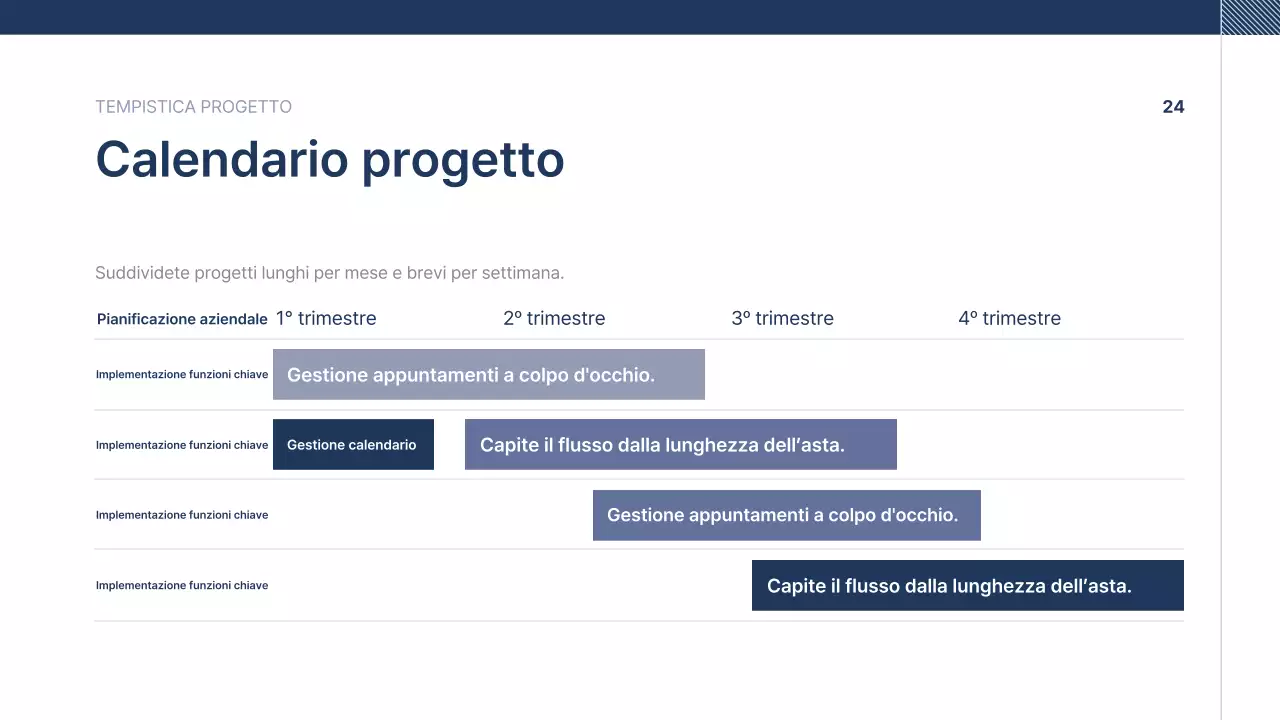Select the 'Capite il flusso dalla lunghezza dell'asta' bar

(x=680, y=444)
